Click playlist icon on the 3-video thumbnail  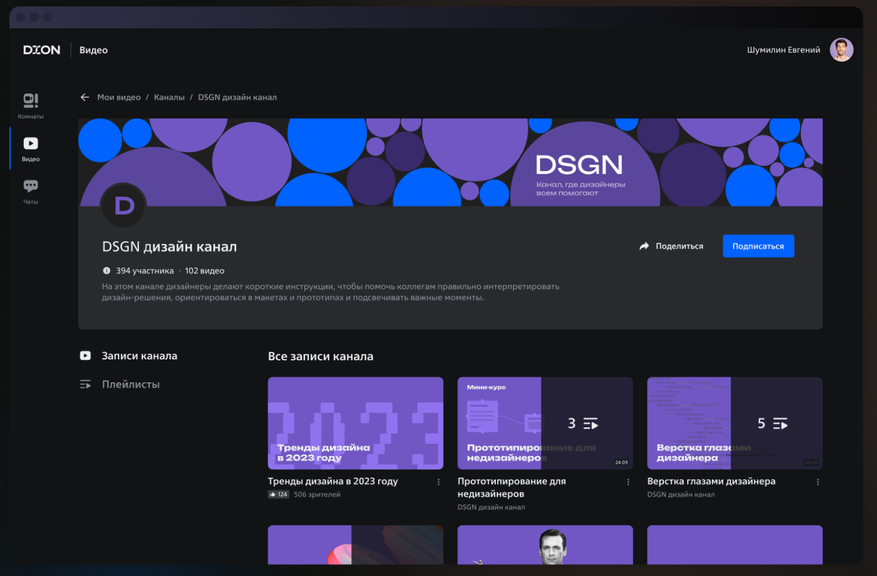click(x=591, y=424)
